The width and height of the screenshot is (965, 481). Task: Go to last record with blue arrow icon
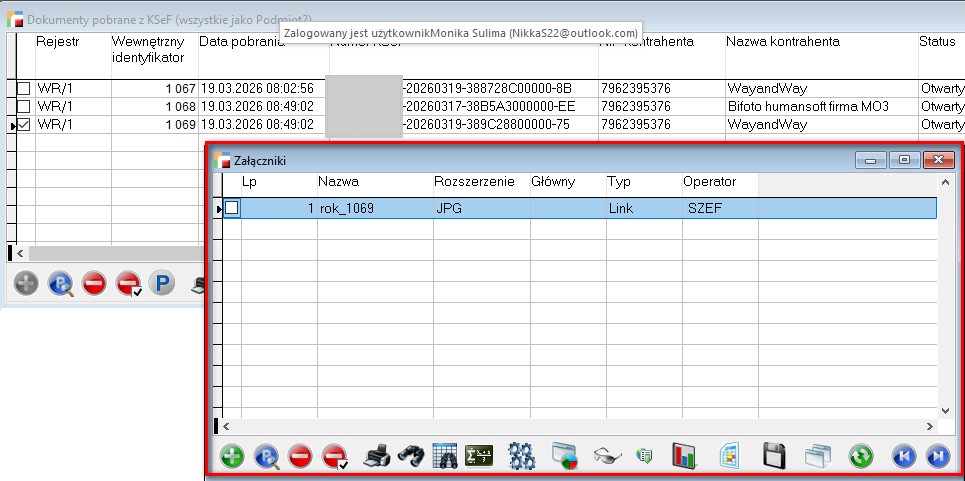[937, 456]
